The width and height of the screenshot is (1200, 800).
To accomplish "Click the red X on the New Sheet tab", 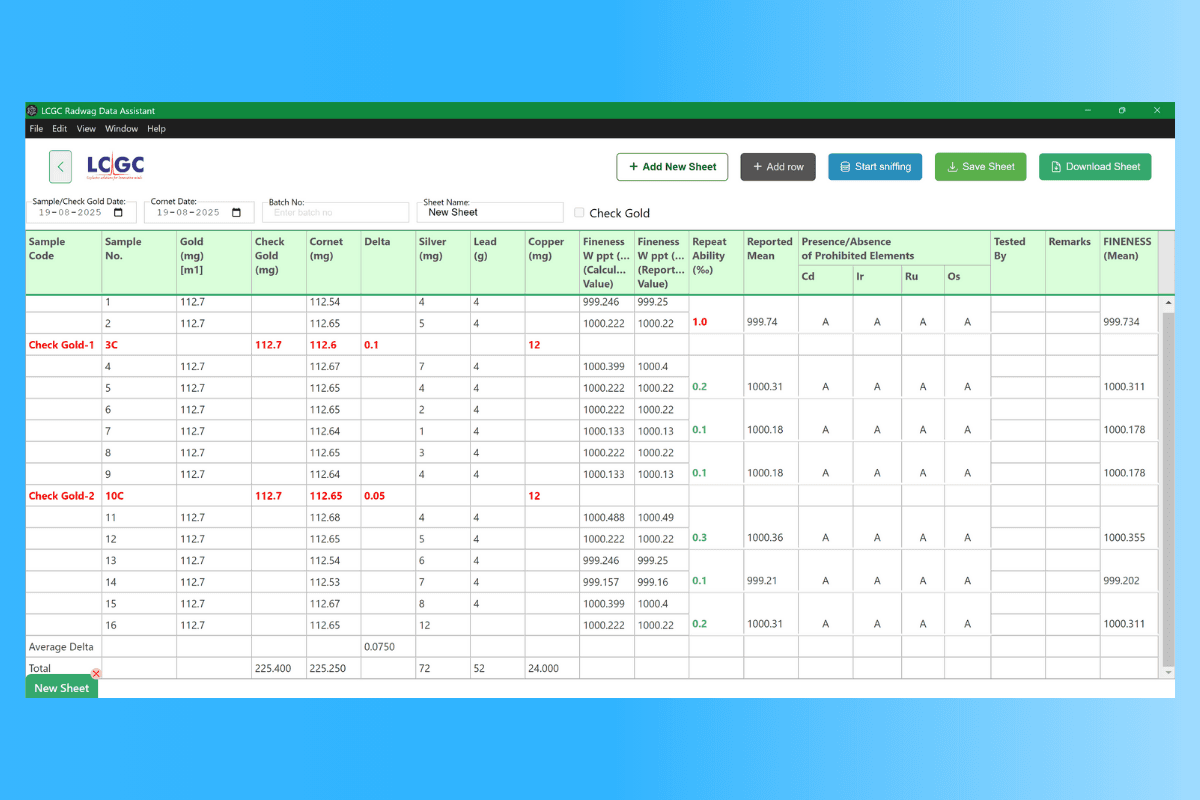I will pyautogui.click(x=96, y=675).
